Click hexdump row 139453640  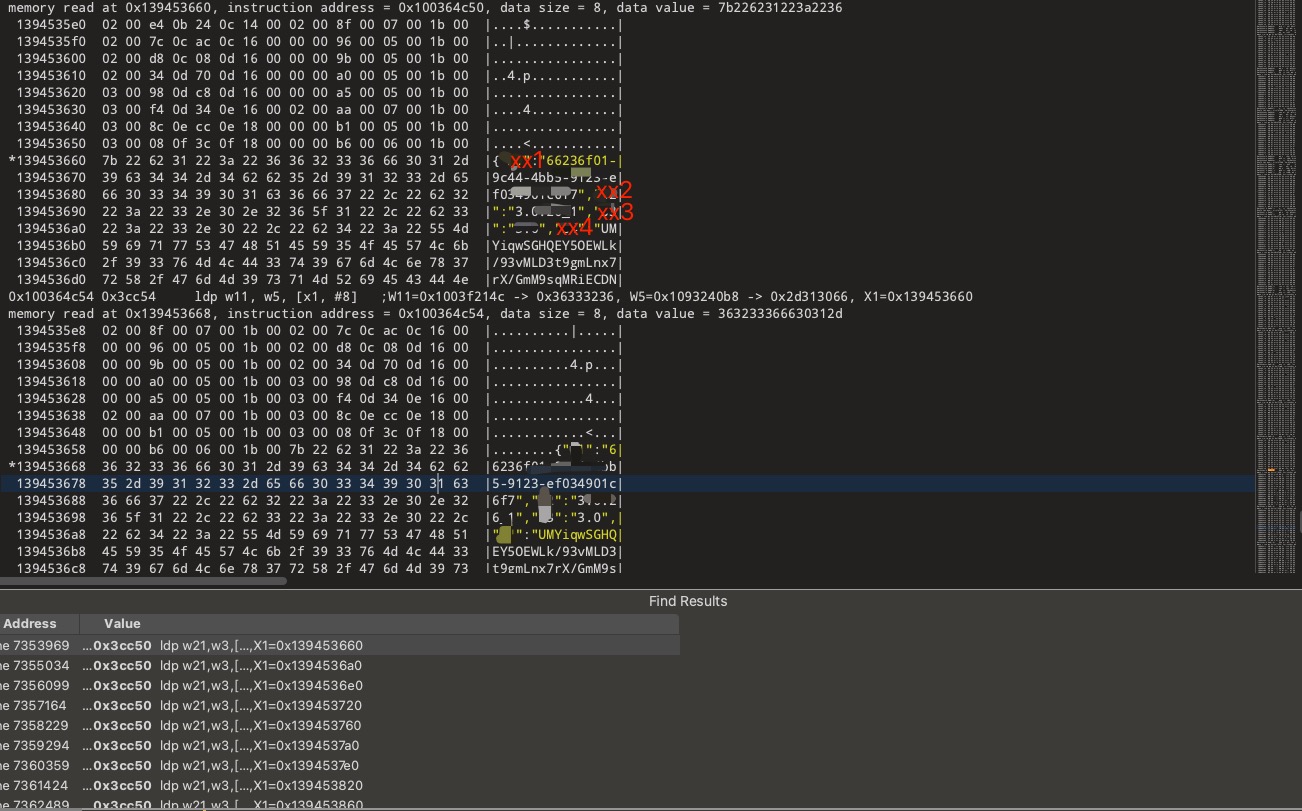tap(319, 127)
